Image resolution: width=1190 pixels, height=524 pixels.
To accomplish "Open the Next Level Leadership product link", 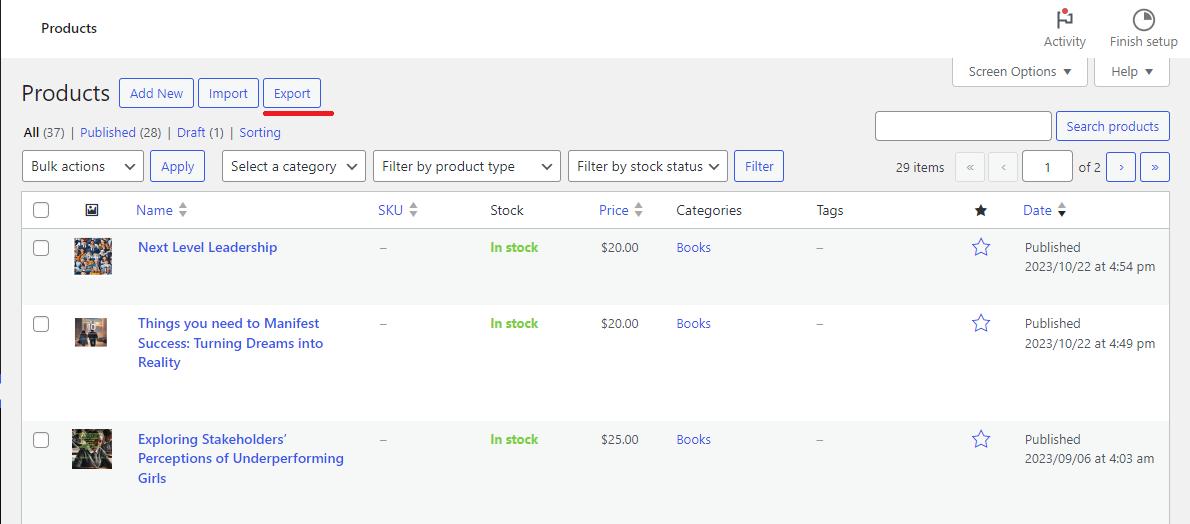I will [x=207, y=247].
